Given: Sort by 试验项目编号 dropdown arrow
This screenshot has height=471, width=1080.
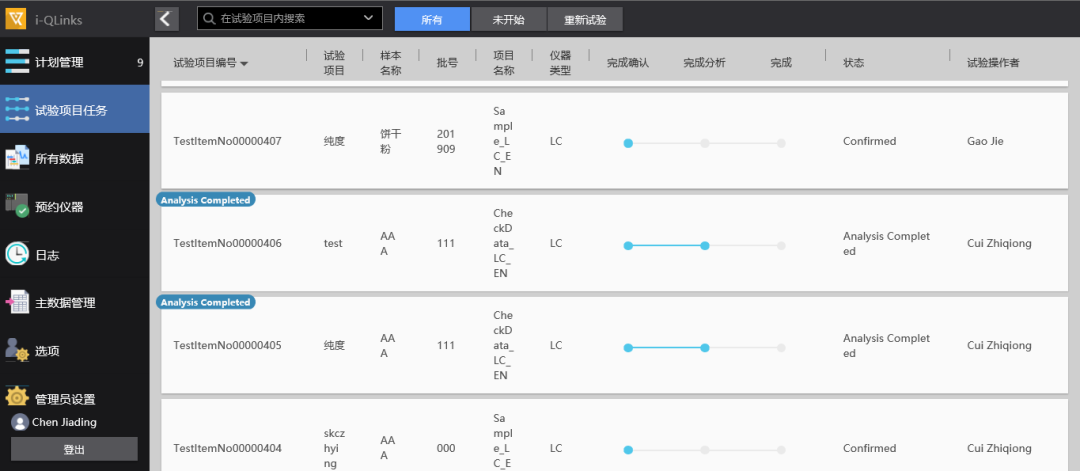Looking at the screenshot, I should click(x=245, y=63).
